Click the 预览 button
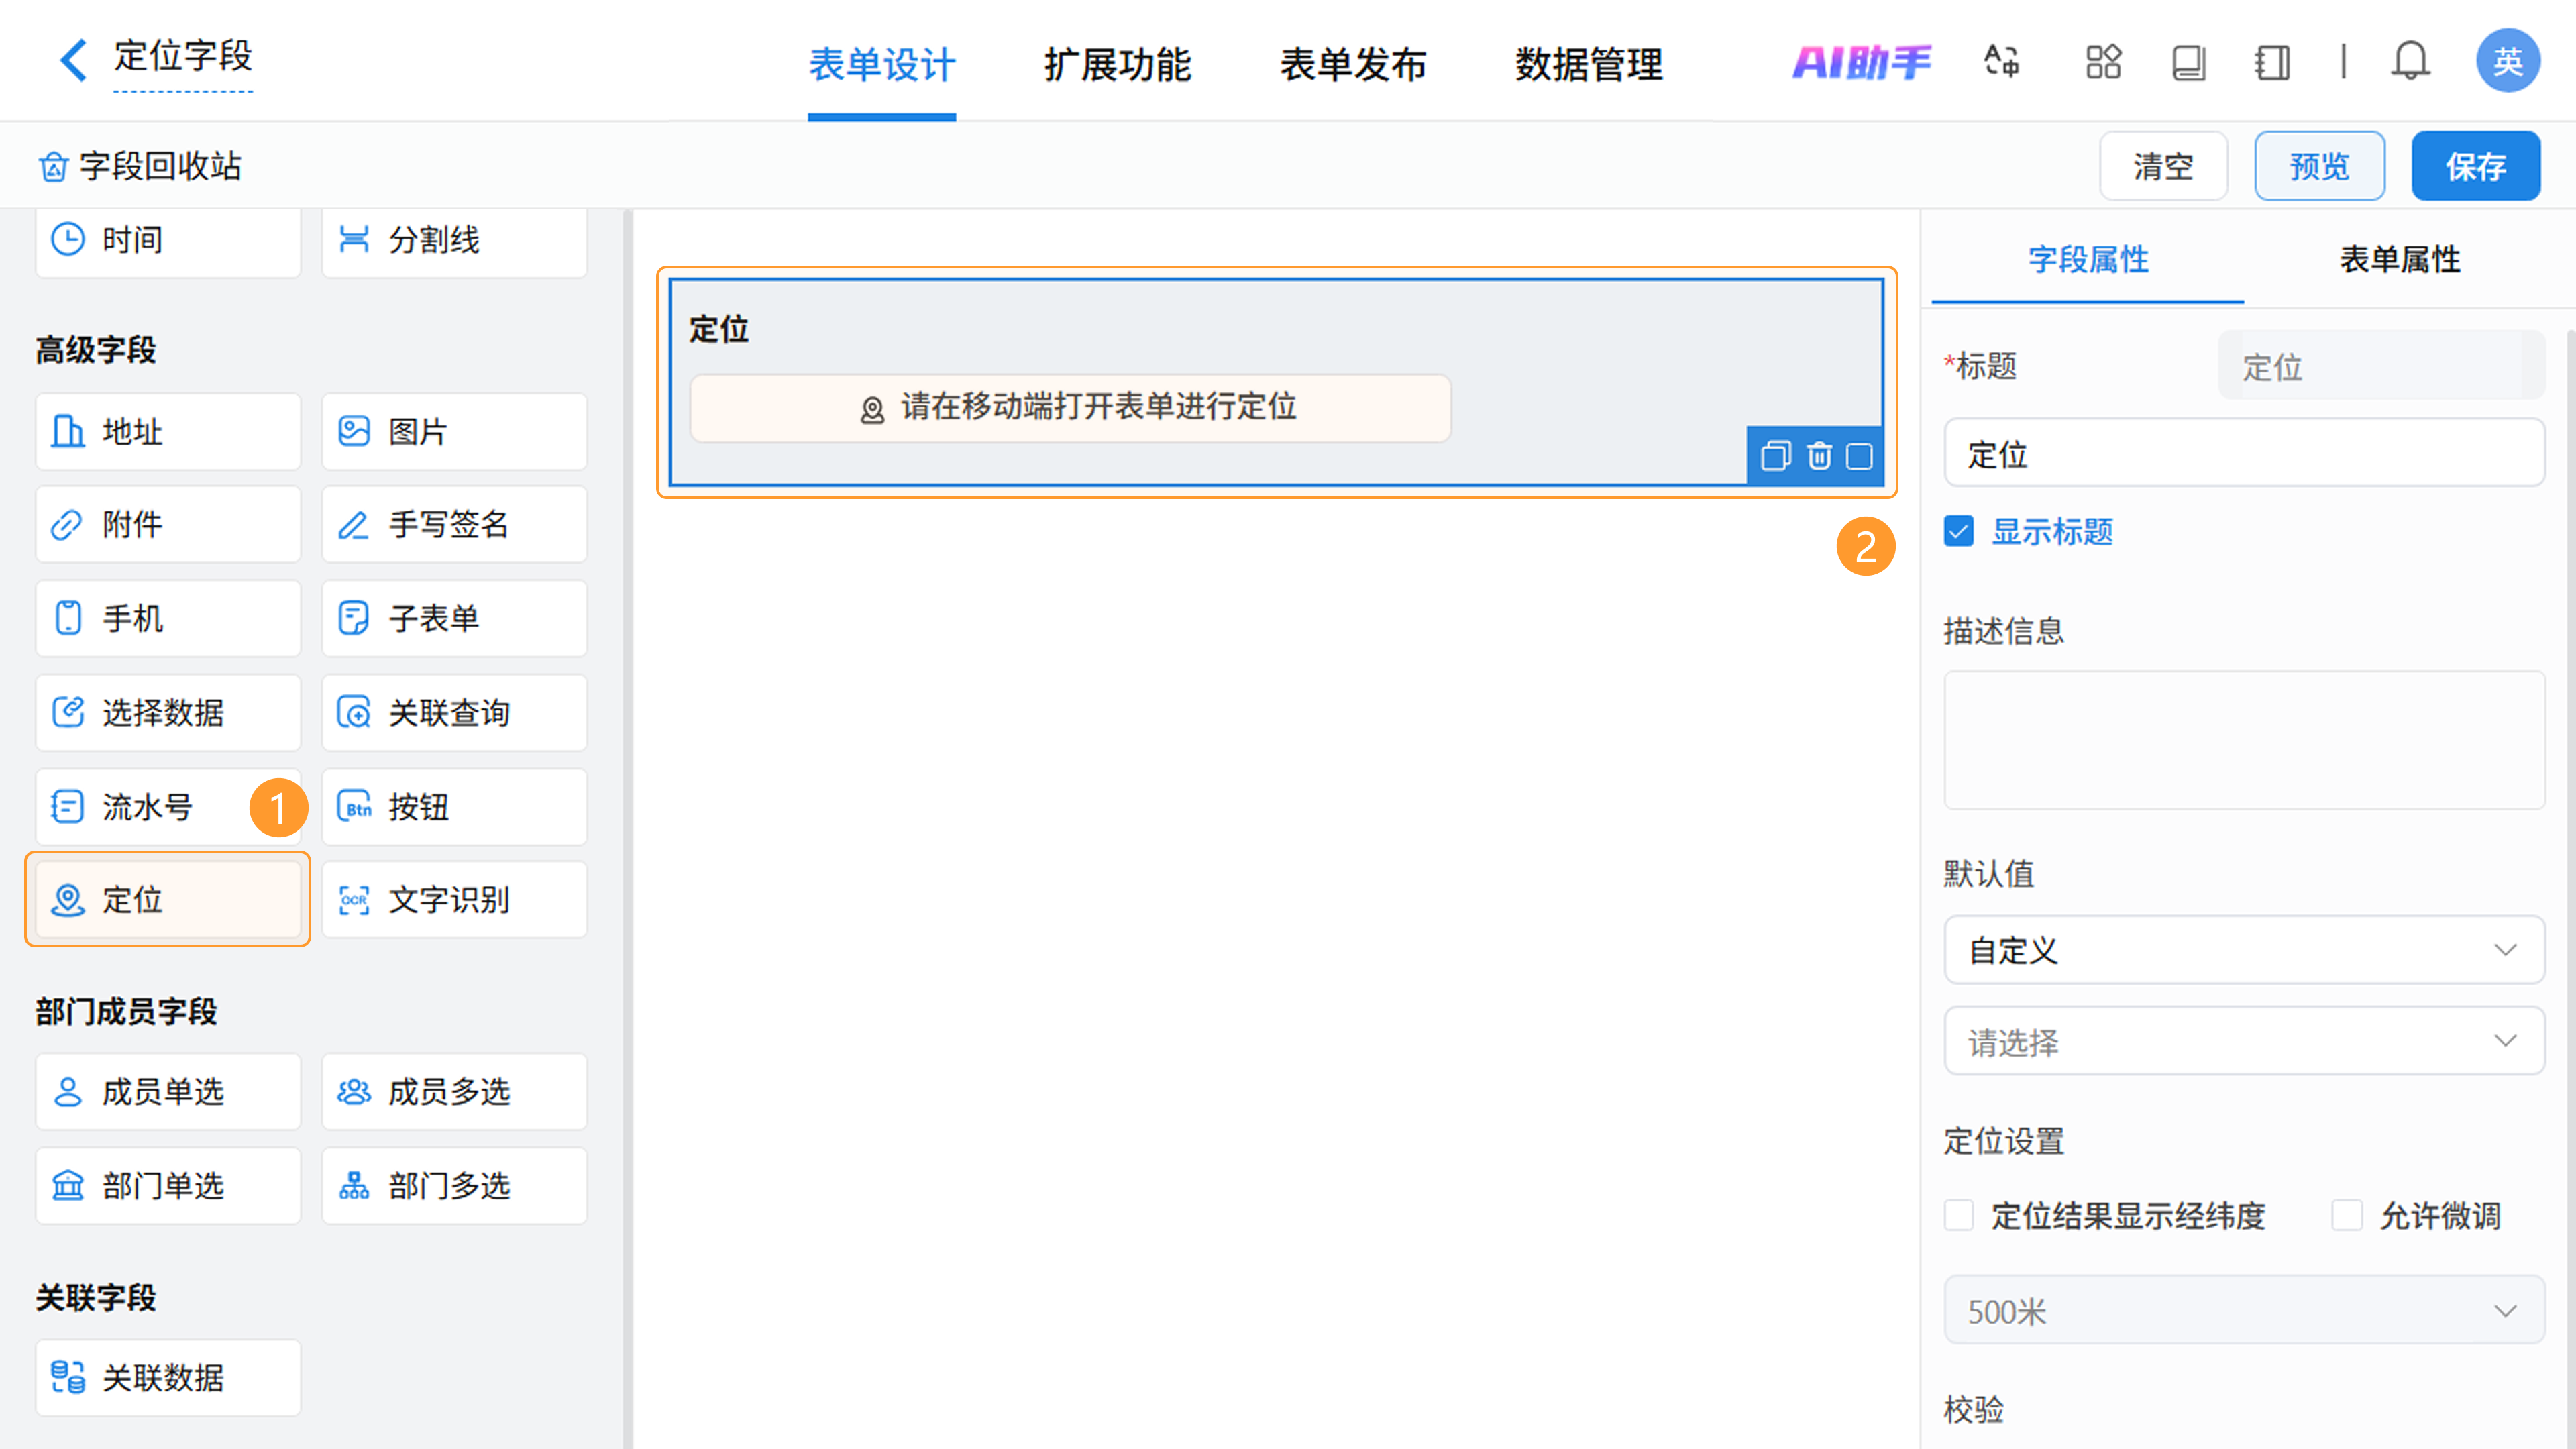 (2318, 166)
